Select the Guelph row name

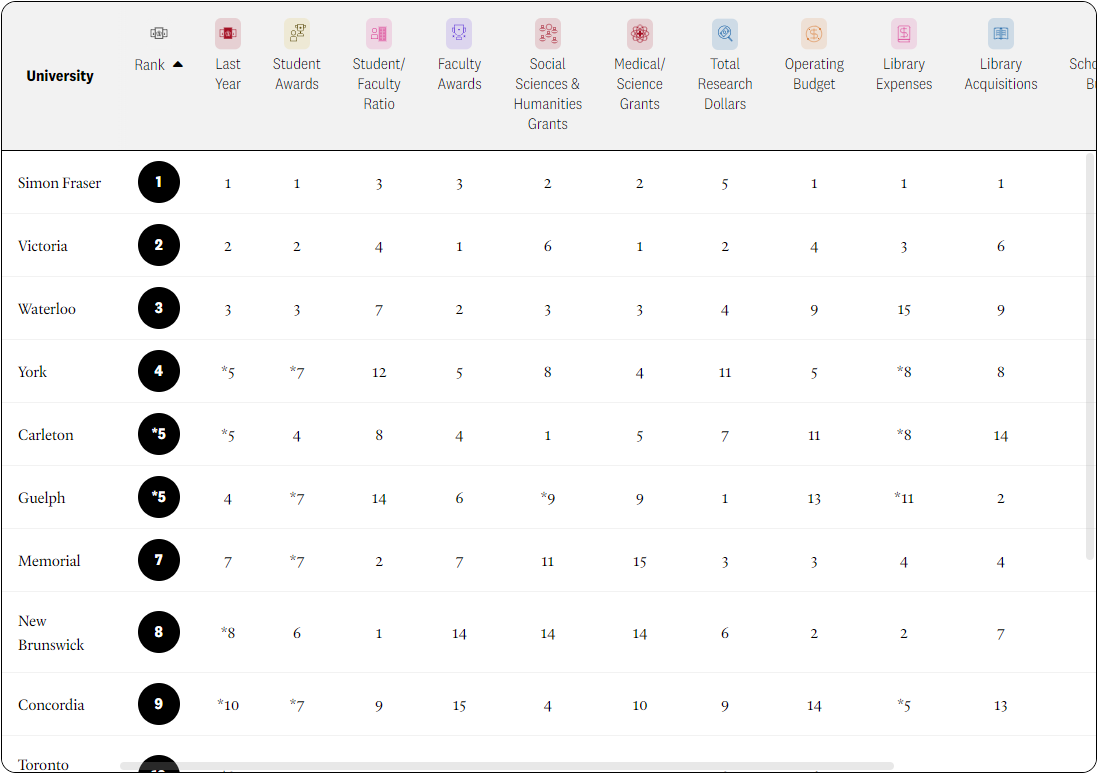click(x=41, y=498)
